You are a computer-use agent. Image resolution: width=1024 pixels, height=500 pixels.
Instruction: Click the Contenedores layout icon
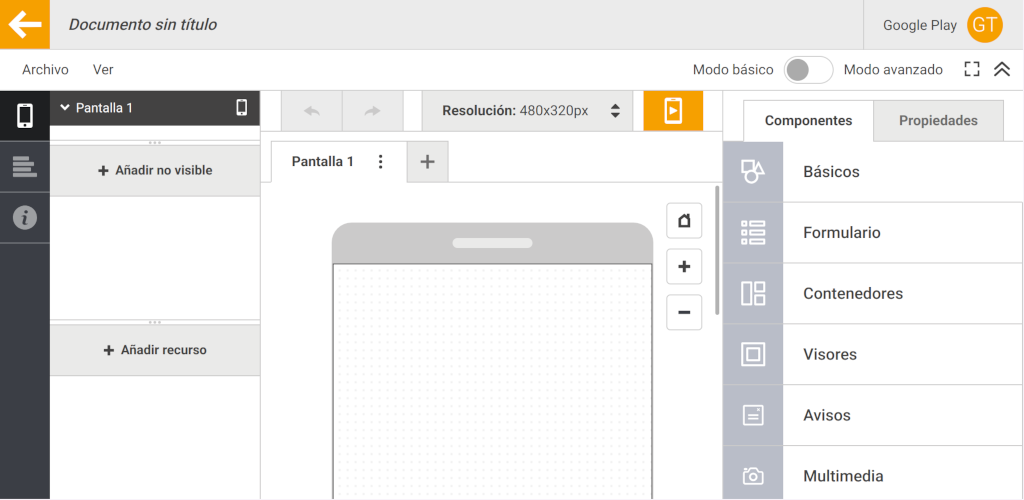point(753,293)
